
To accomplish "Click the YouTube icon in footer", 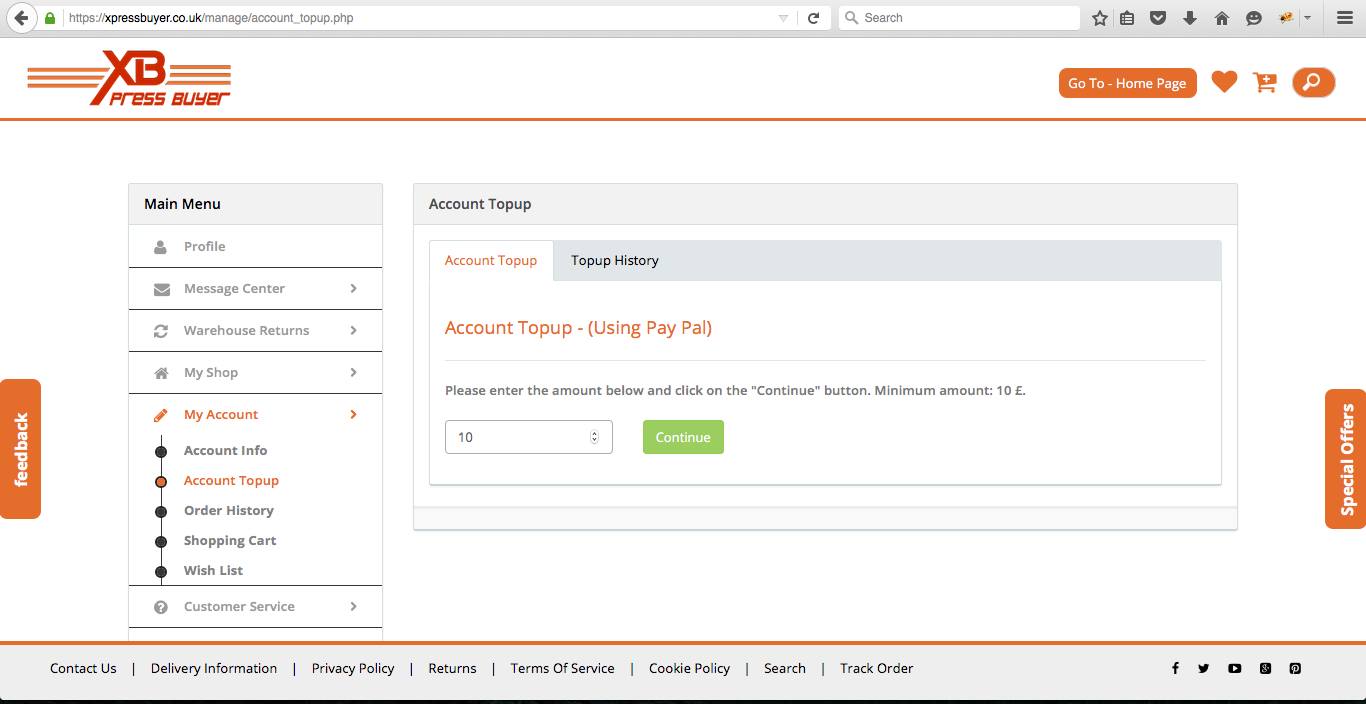I will 1235,669.
